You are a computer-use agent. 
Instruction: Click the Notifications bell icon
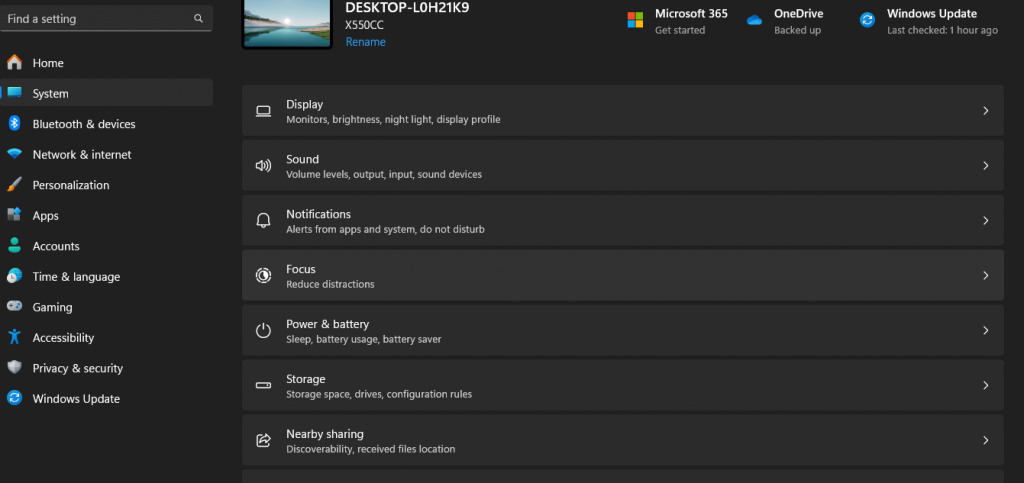point(263,221)
